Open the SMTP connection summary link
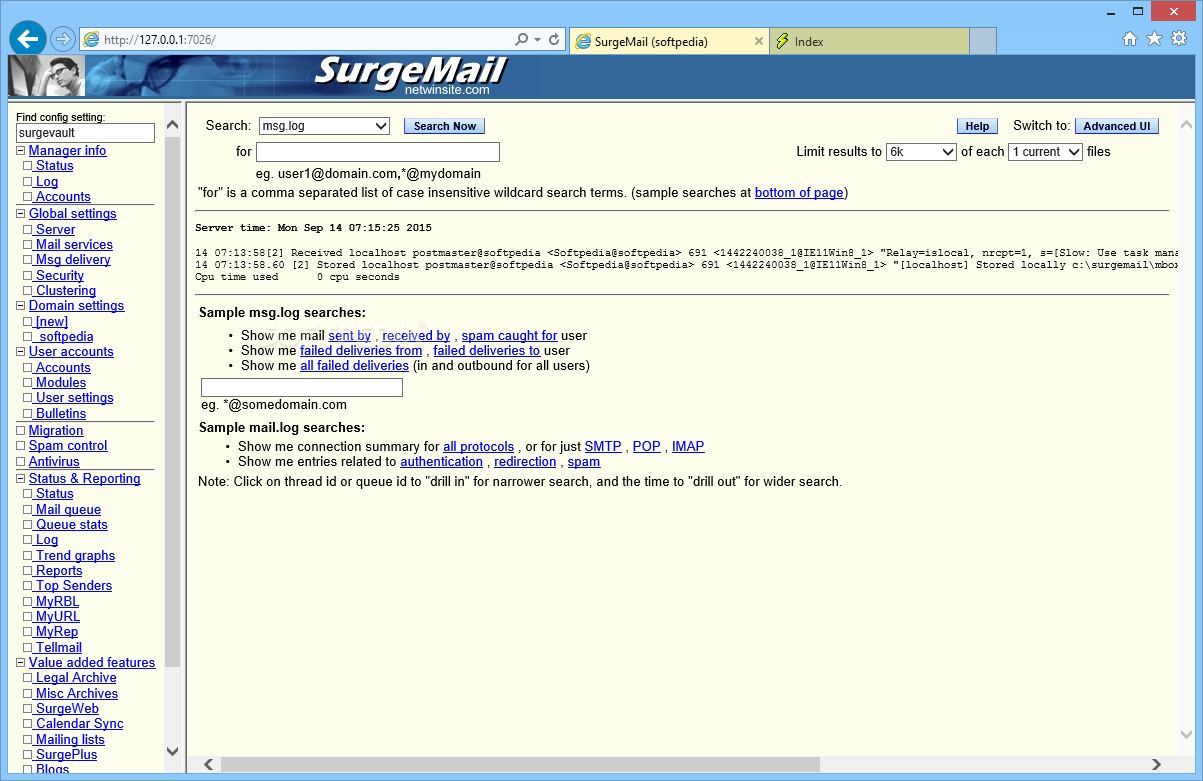1203x781 pixels. (x=603, y=447)
